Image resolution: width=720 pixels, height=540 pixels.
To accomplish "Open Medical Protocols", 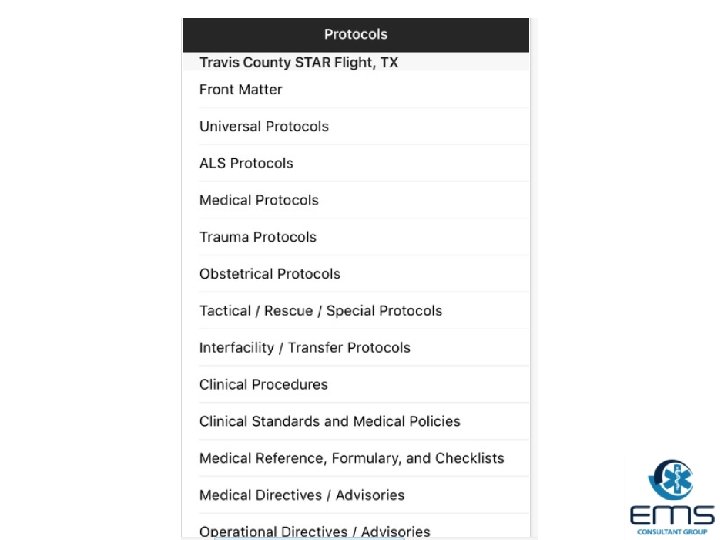I will (259, 201).
